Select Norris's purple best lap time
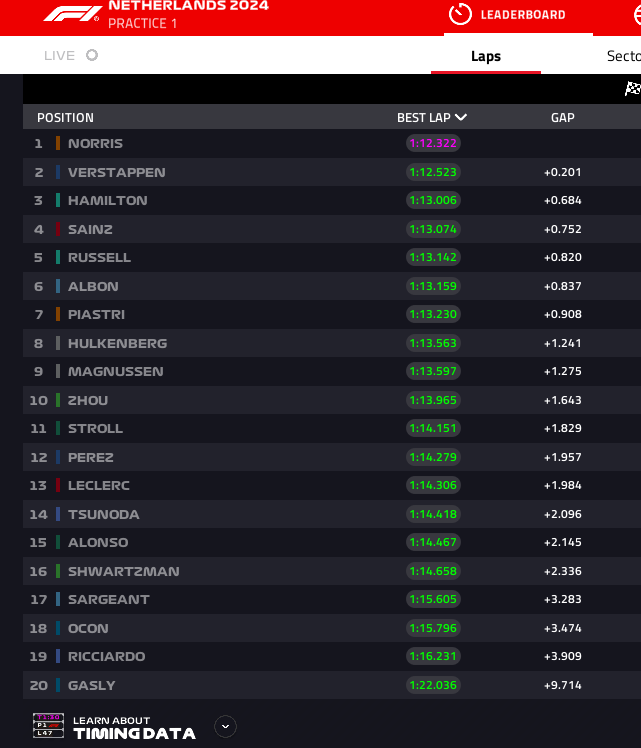The image size is (641, 748). [433, 143]
